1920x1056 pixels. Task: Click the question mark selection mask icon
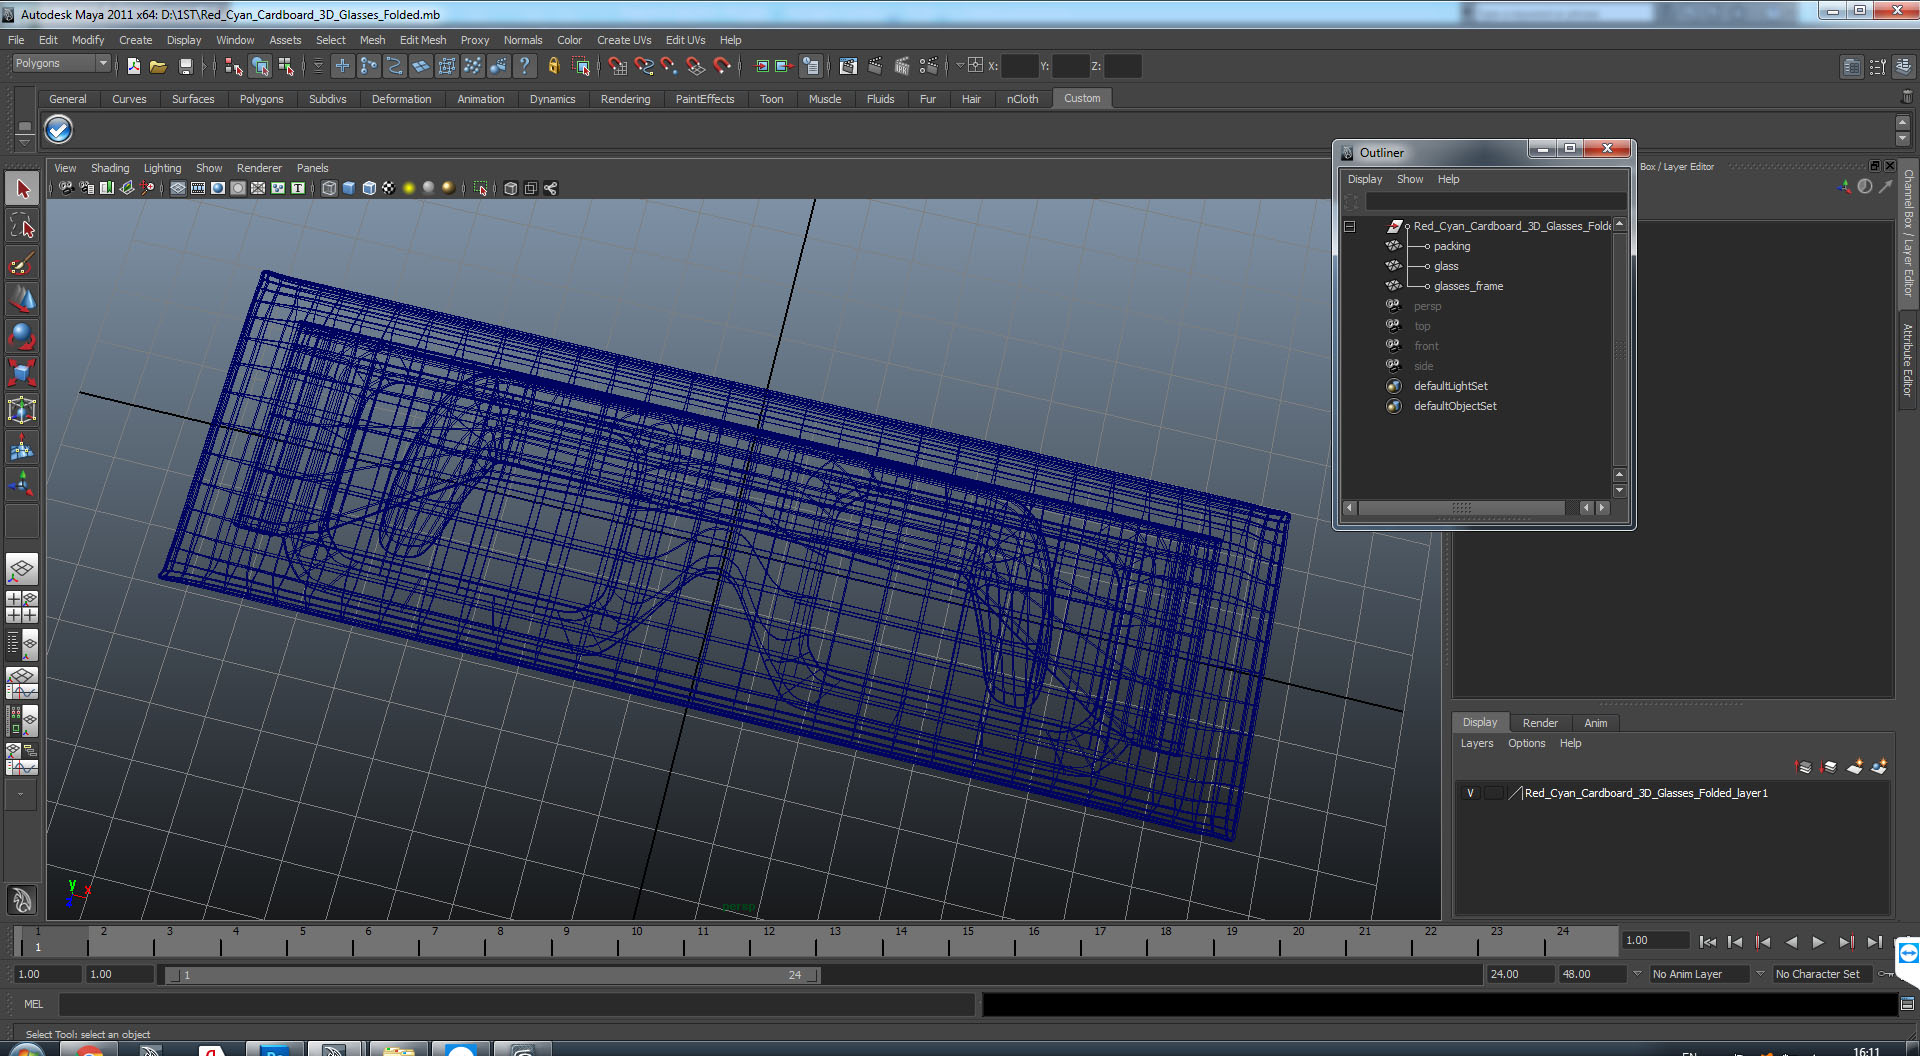[524, 66]
